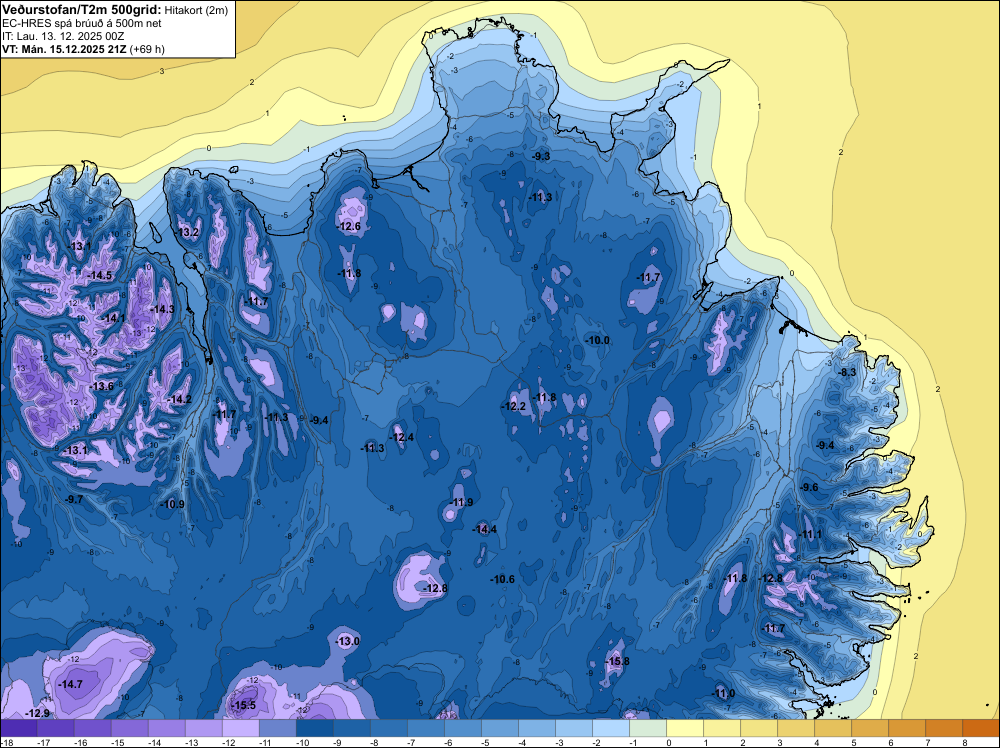The width and height of the screenshot is (1000, 748).
Task: Select the legend swatch between -18 and -17
Action: (x=18, y=728)
